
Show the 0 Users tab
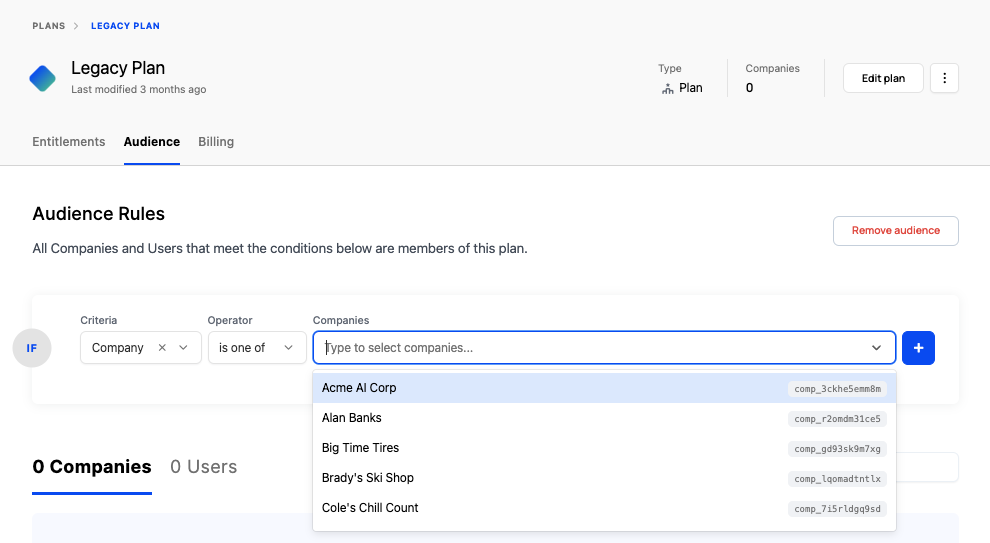coord(204,467)
